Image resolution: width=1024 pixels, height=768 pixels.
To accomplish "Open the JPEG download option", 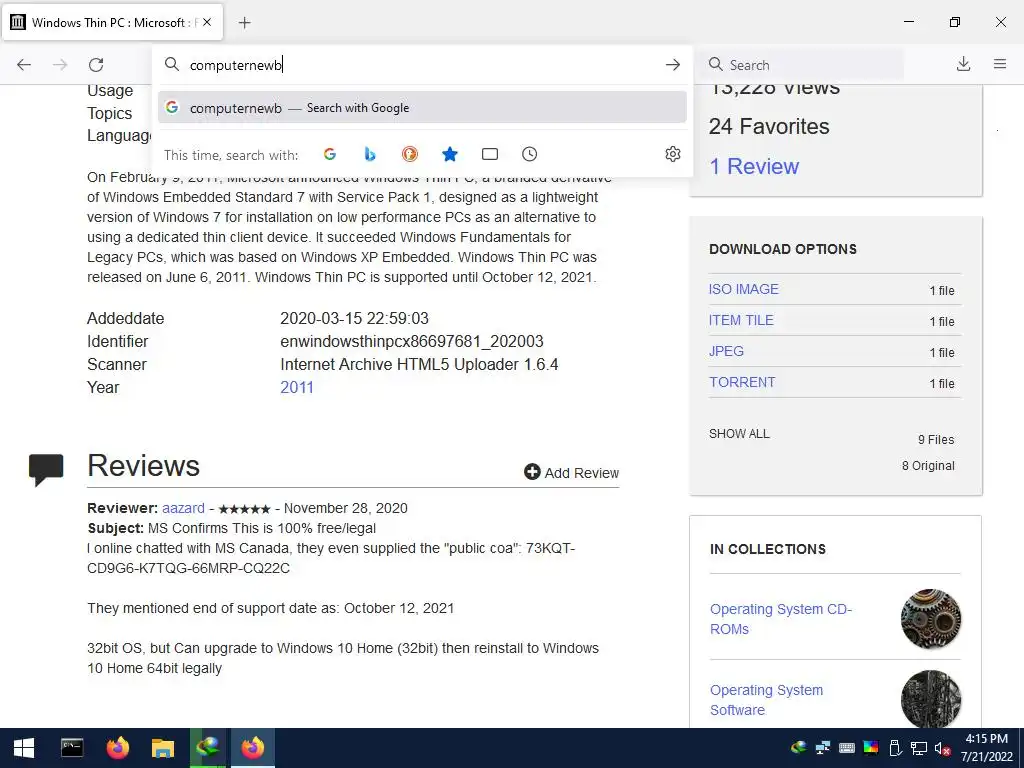I will (x=726, y=351).
